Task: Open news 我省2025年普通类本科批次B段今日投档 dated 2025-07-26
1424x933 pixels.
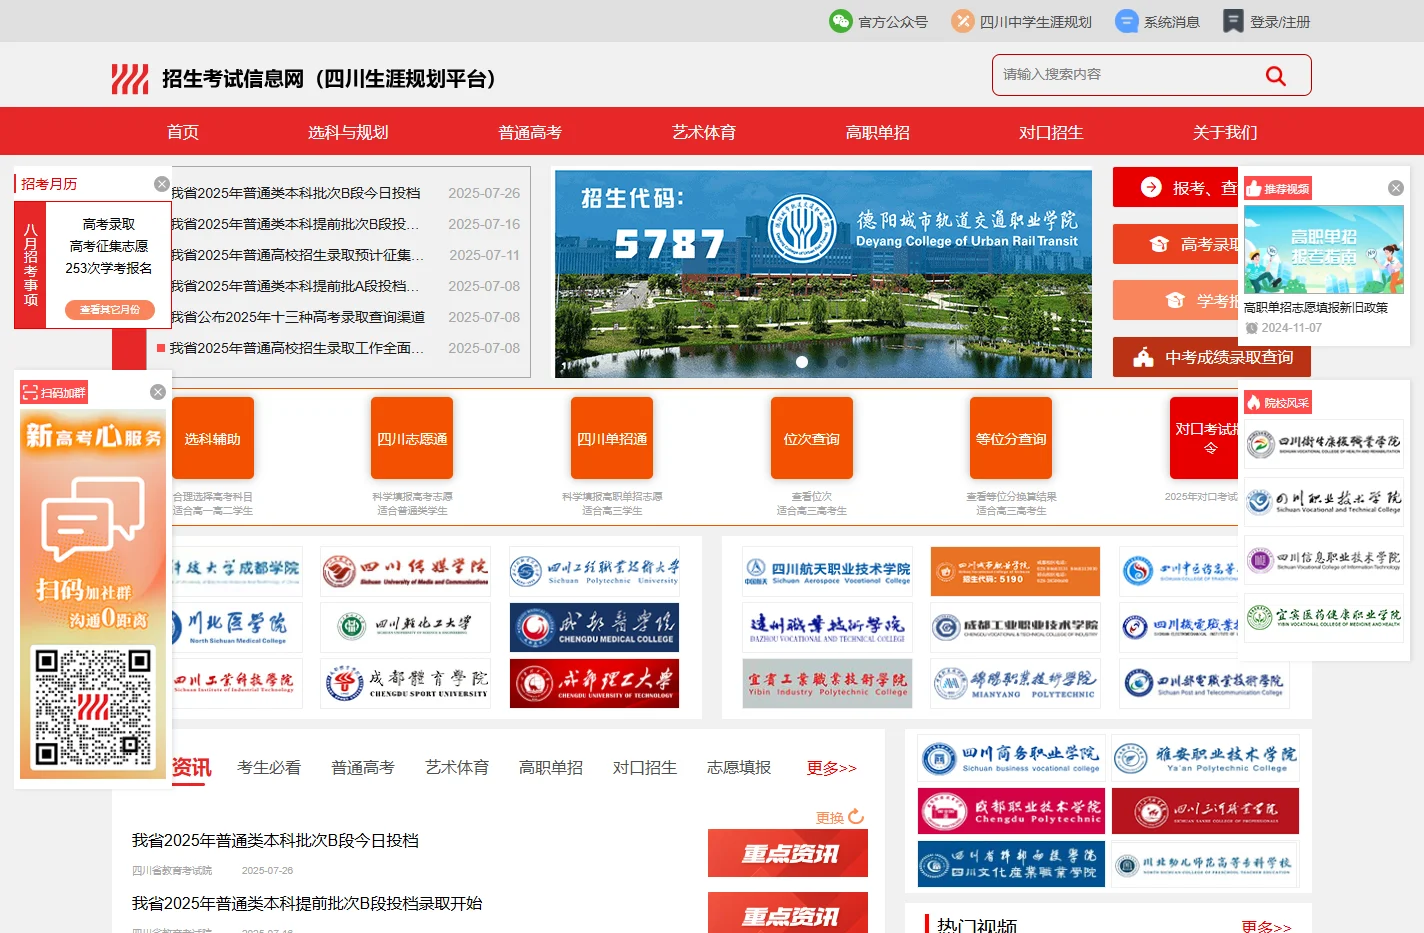Action: tap(295, 193)
